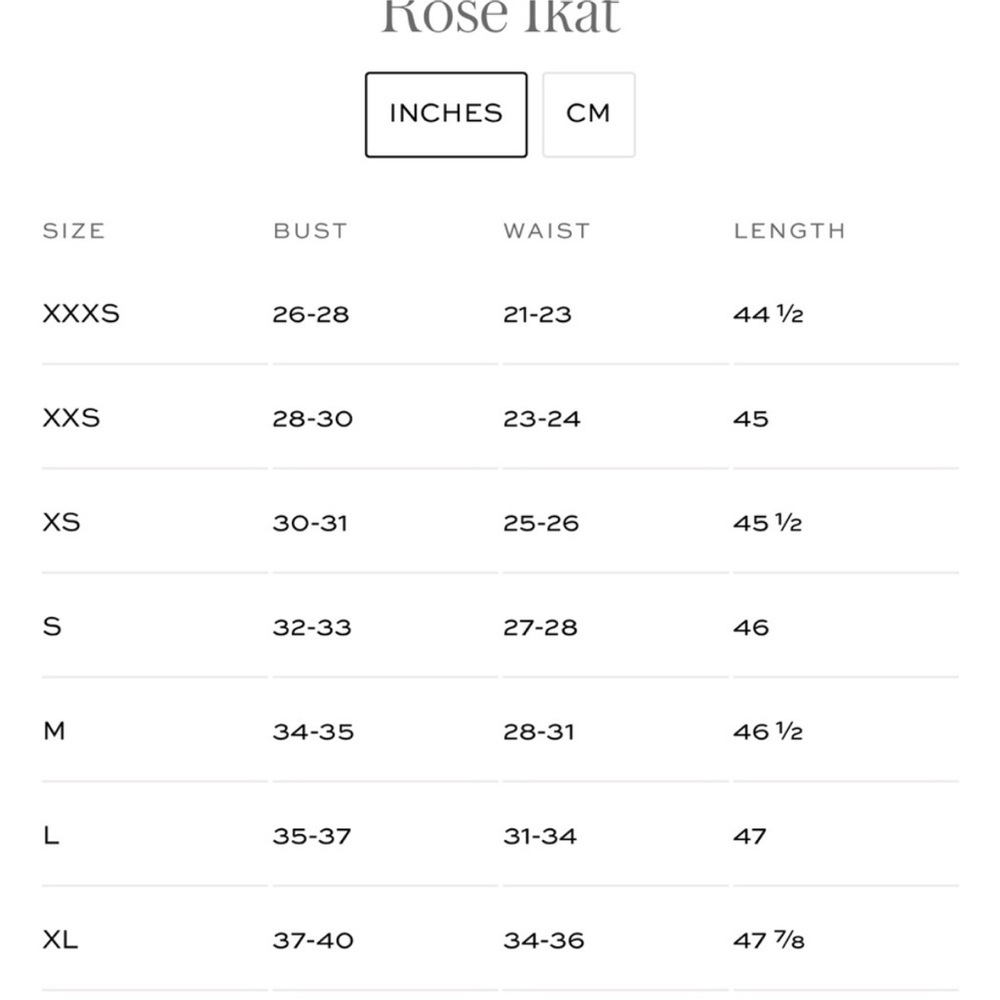Select the L size row label
Image resolution: width=1000 pixels, height=1000 pixels.
(x=51, y=835)
